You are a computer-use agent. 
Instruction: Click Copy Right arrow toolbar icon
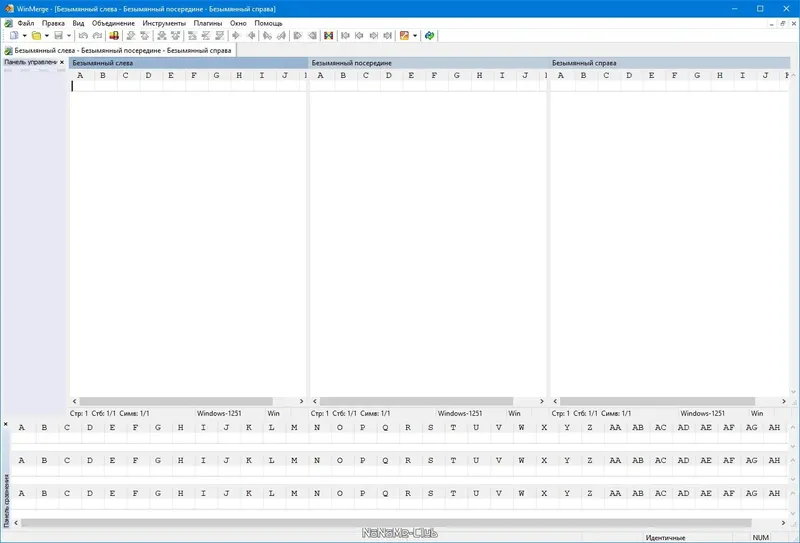click(x=236, y=36)
